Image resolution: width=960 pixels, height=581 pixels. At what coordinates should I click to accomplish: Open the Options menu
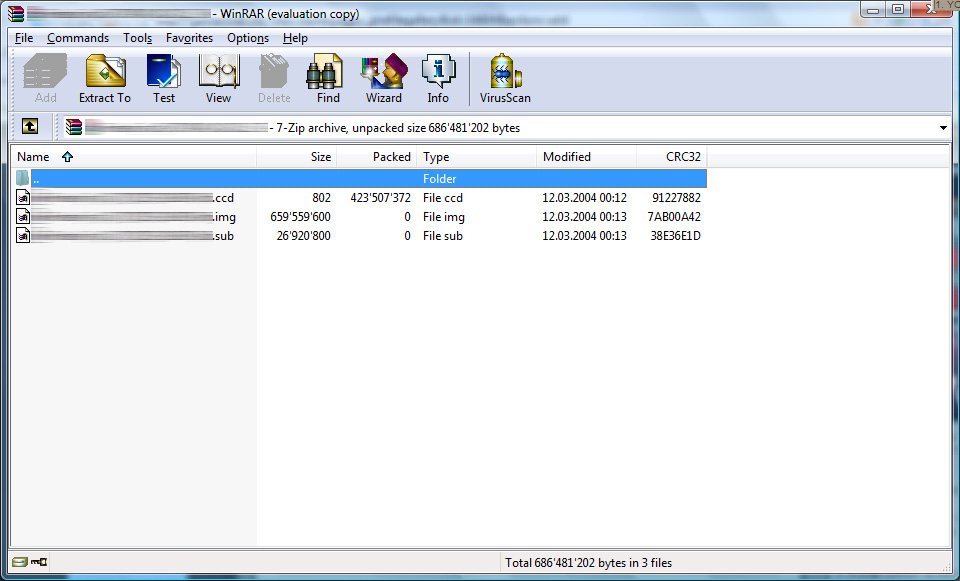[x=248, y=38]
